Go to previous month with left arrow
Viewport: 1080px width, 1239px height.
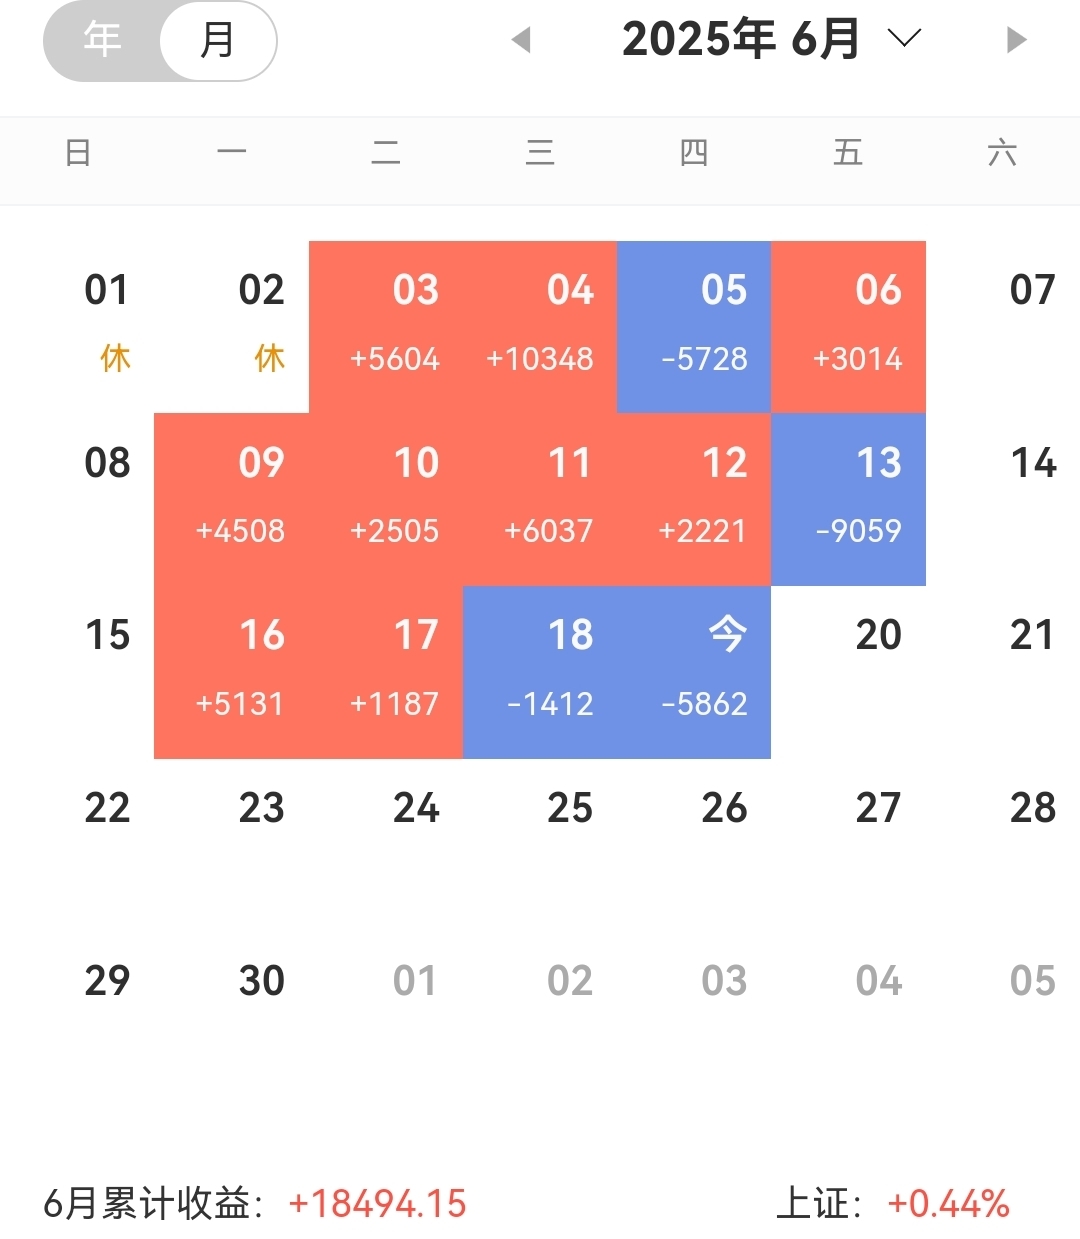(520, 40)
